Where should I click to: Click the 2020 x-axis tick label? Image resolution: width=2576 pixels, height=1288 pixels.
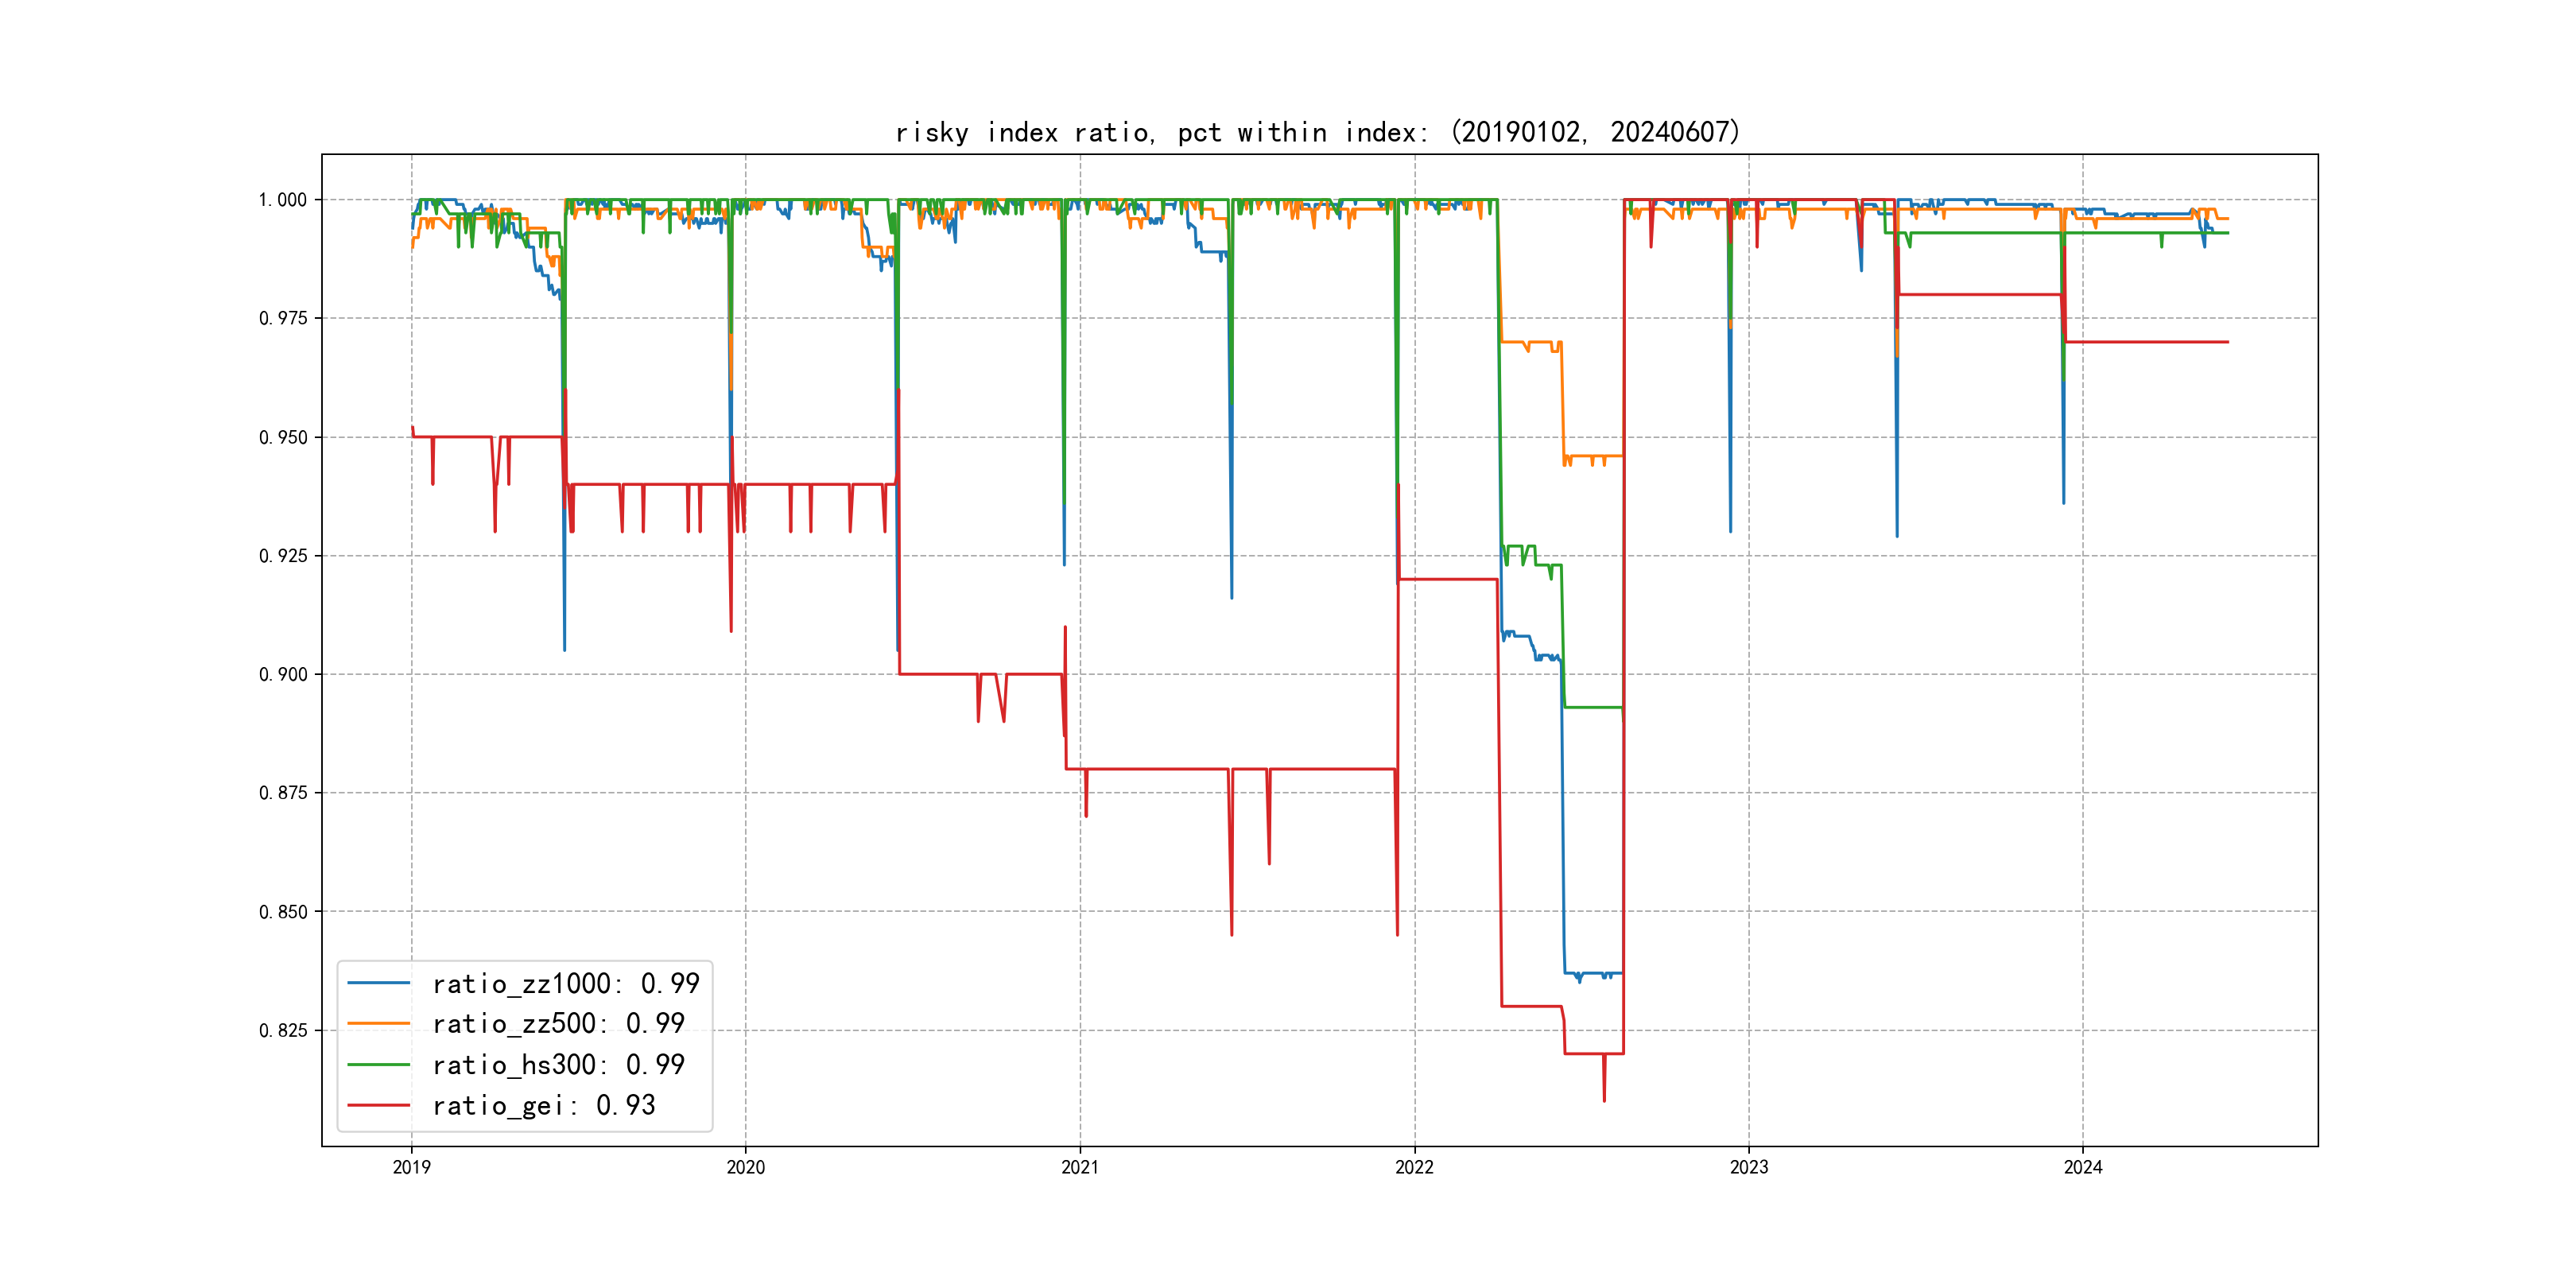click(745, 1167)
